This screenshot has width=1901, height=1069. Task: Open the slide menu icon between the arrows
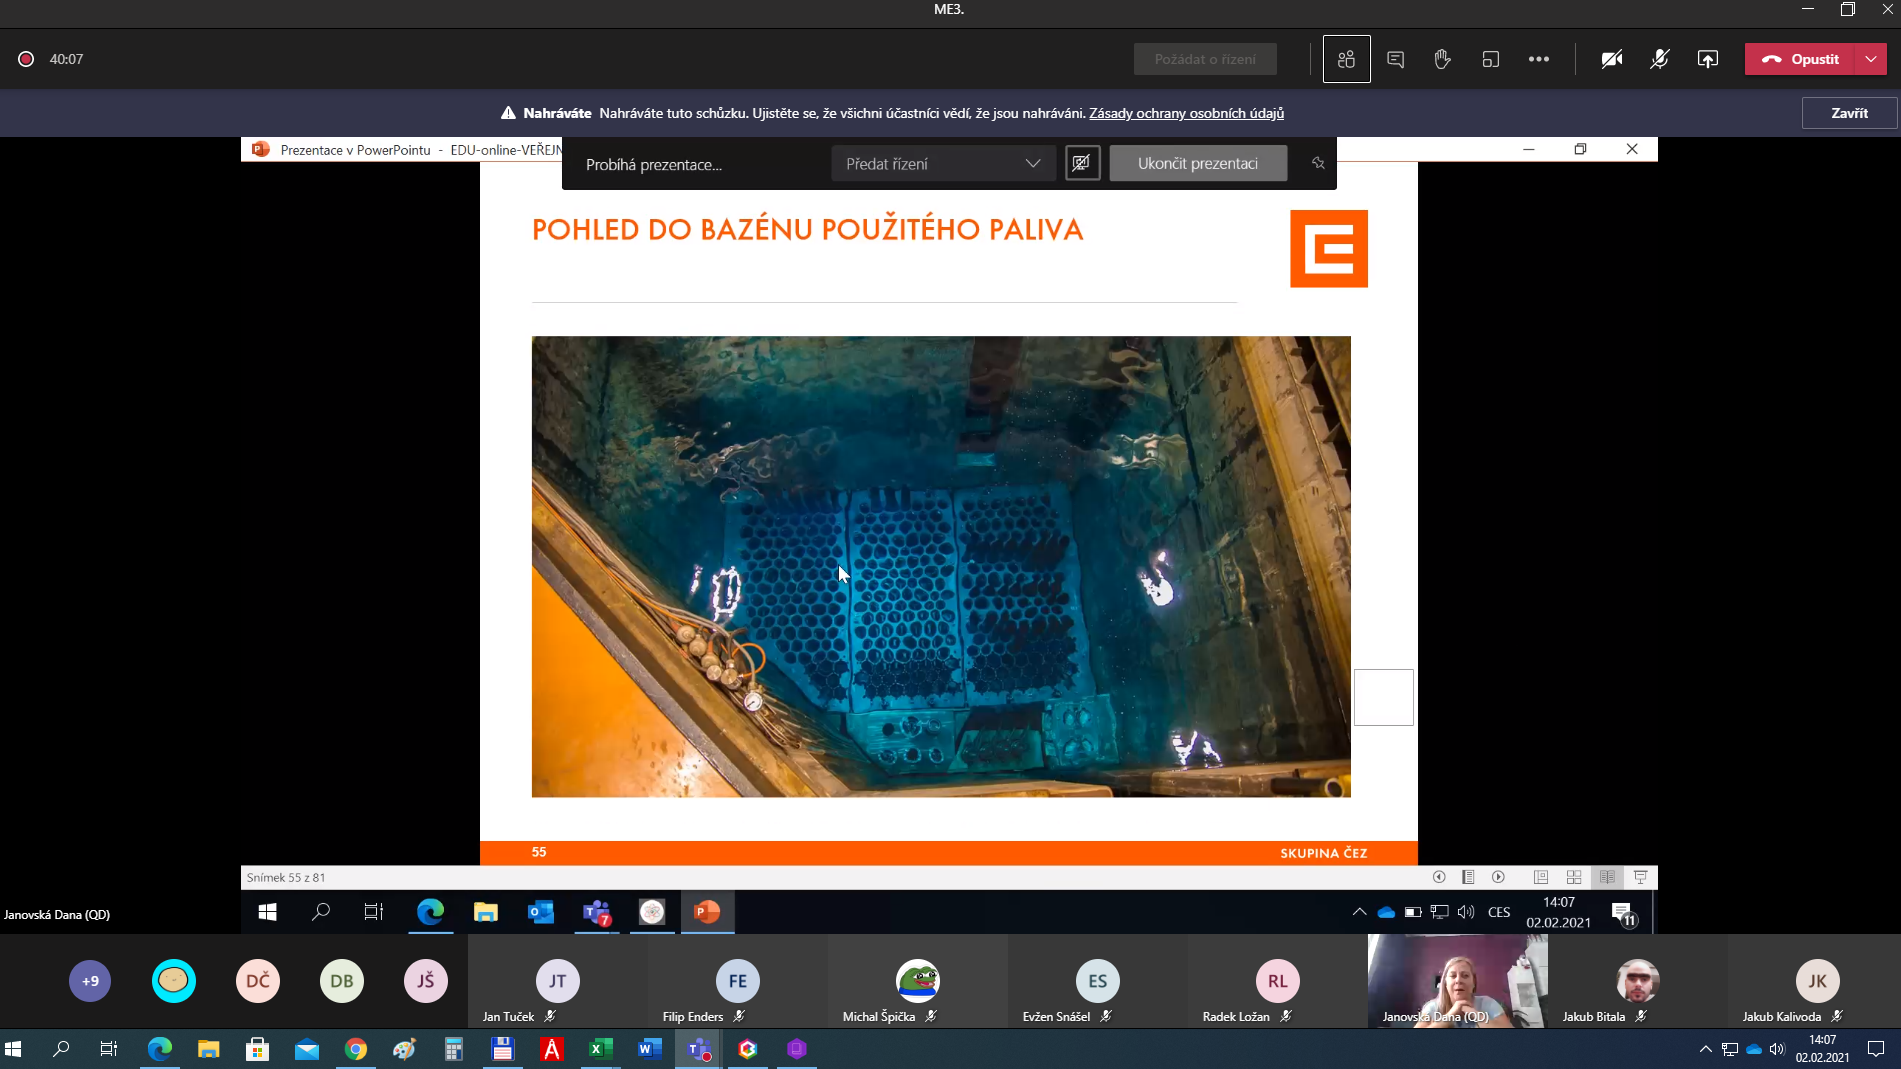(x=1468, y=877)
